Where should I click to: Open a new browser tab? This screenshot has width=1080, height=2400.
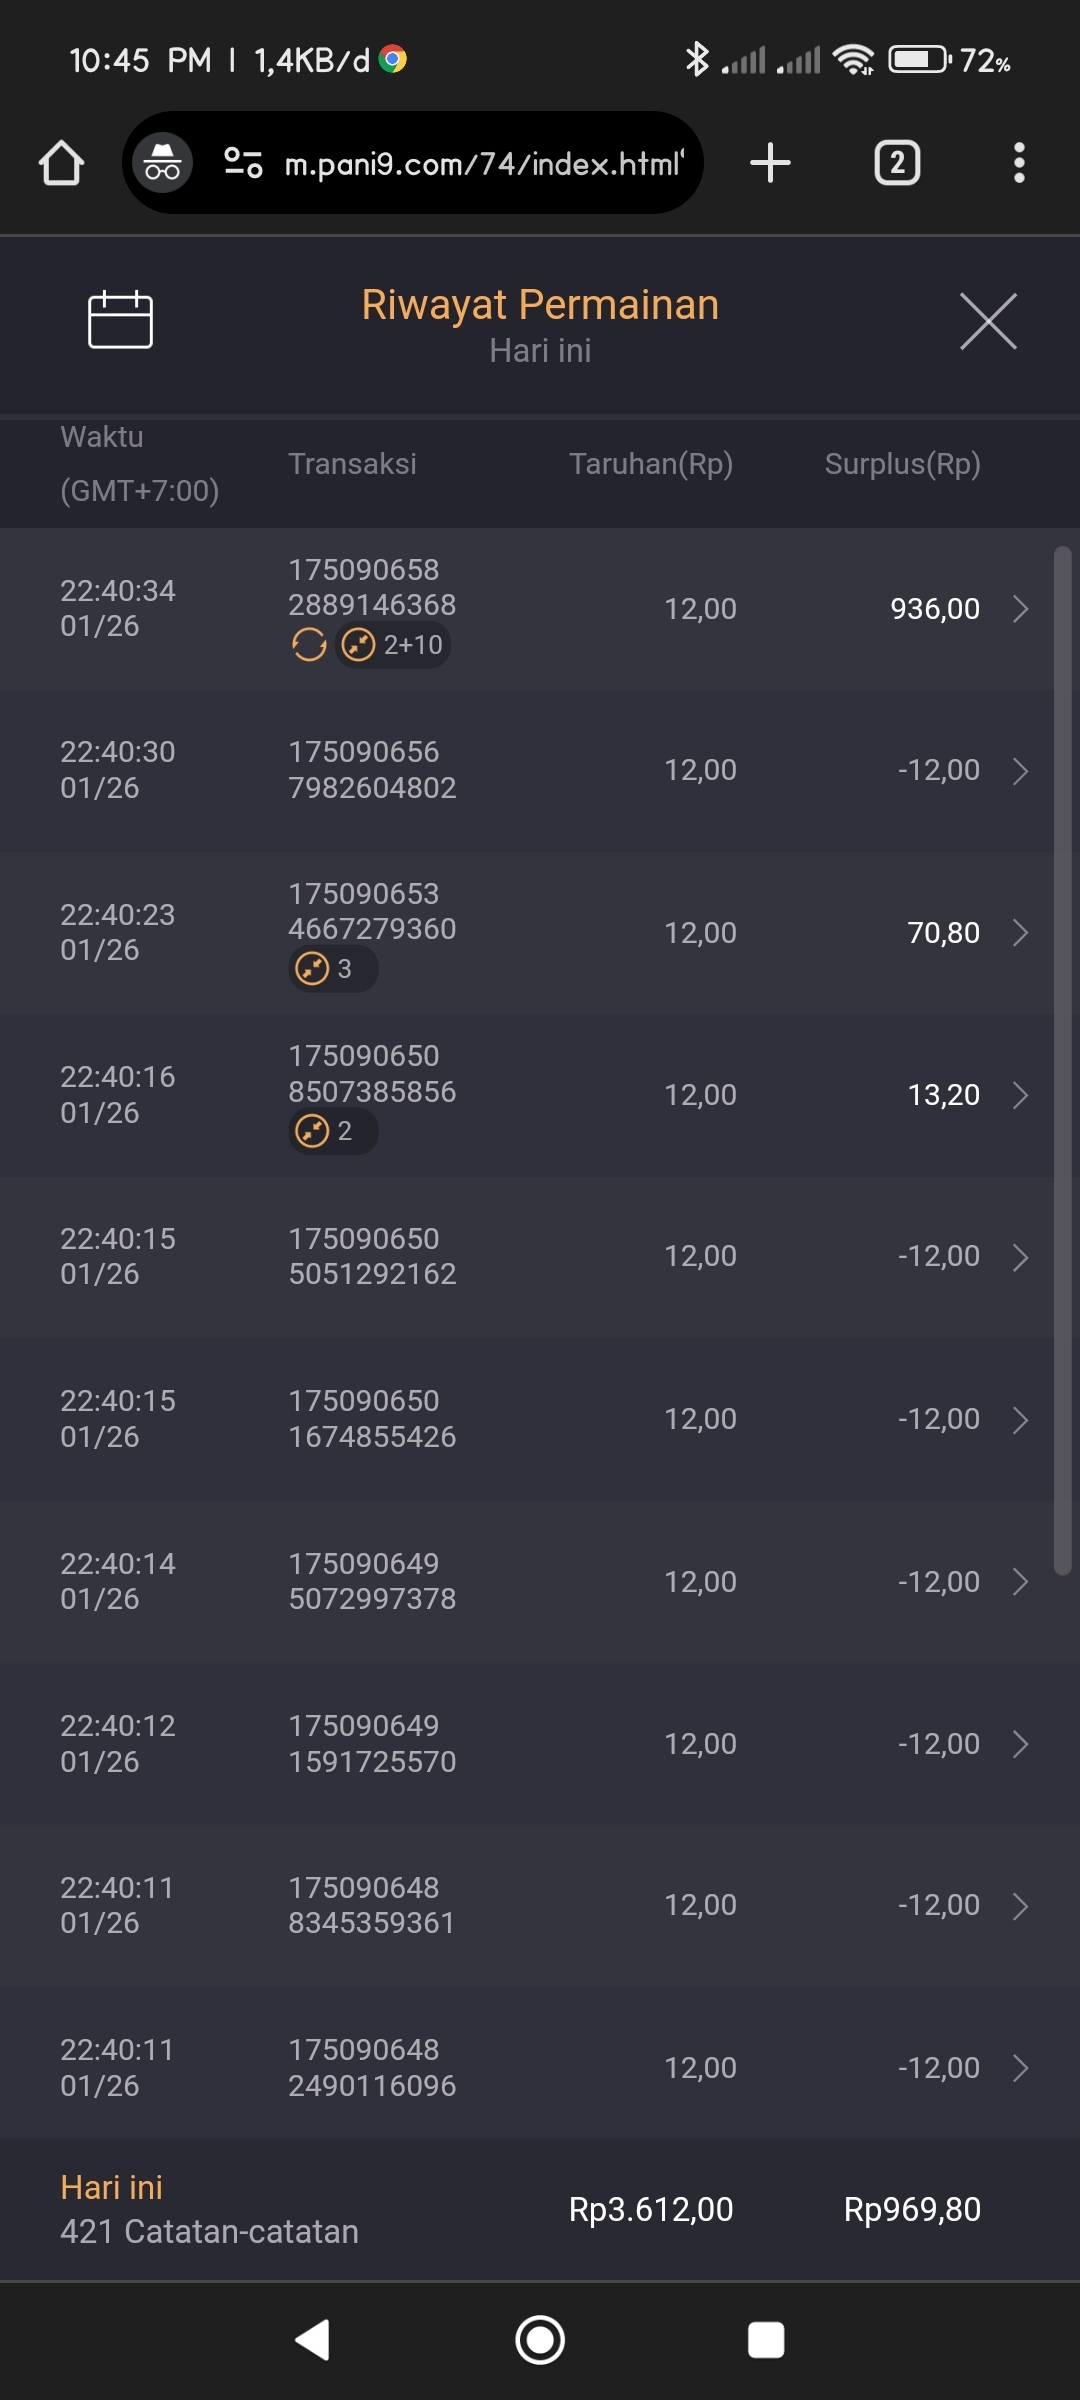[x=770, y=163]
